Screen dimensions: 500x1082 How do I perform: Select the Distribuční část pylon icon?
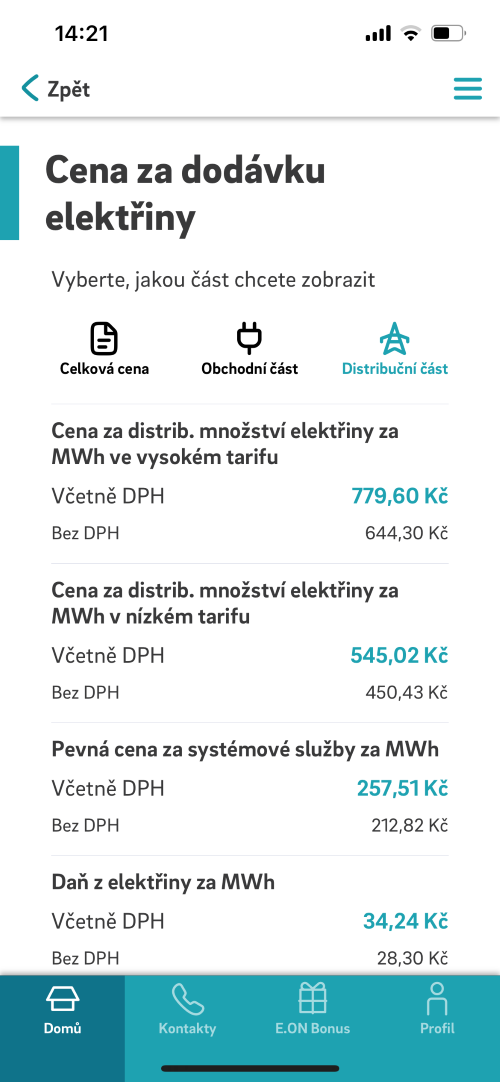(394, 338)
